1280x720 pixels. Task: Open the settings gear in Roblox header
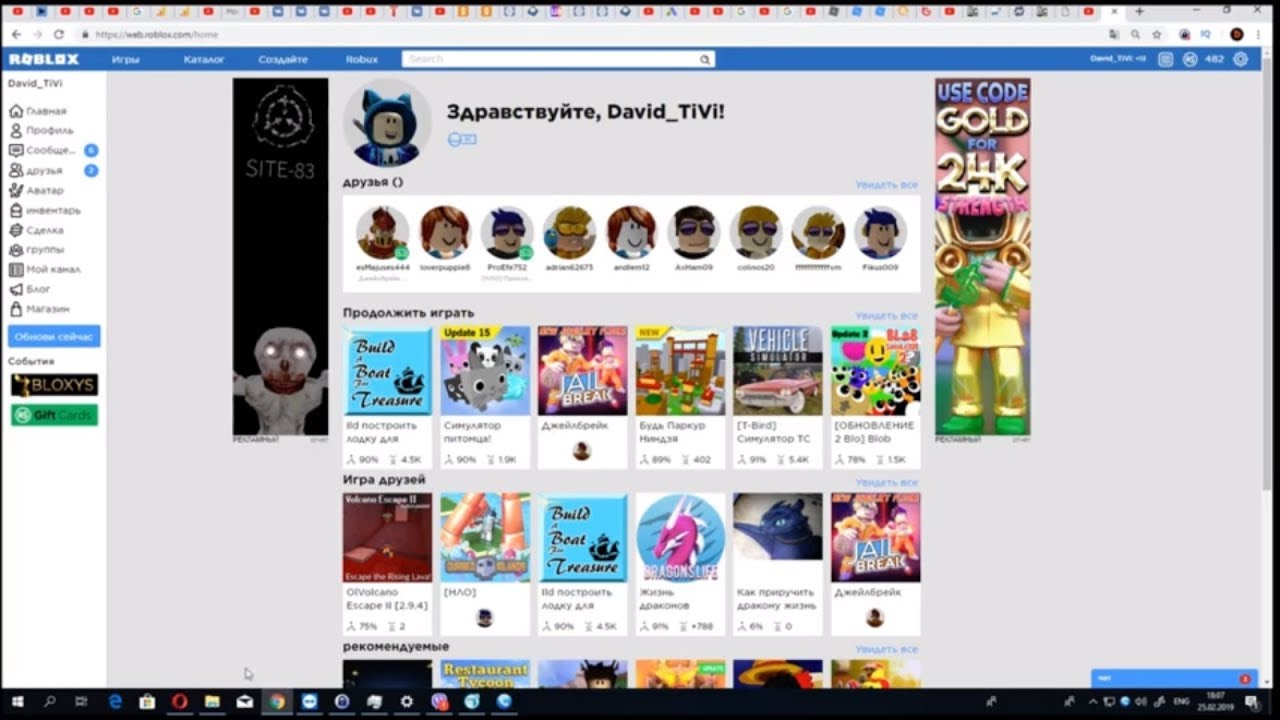(x=1241, y=60)
